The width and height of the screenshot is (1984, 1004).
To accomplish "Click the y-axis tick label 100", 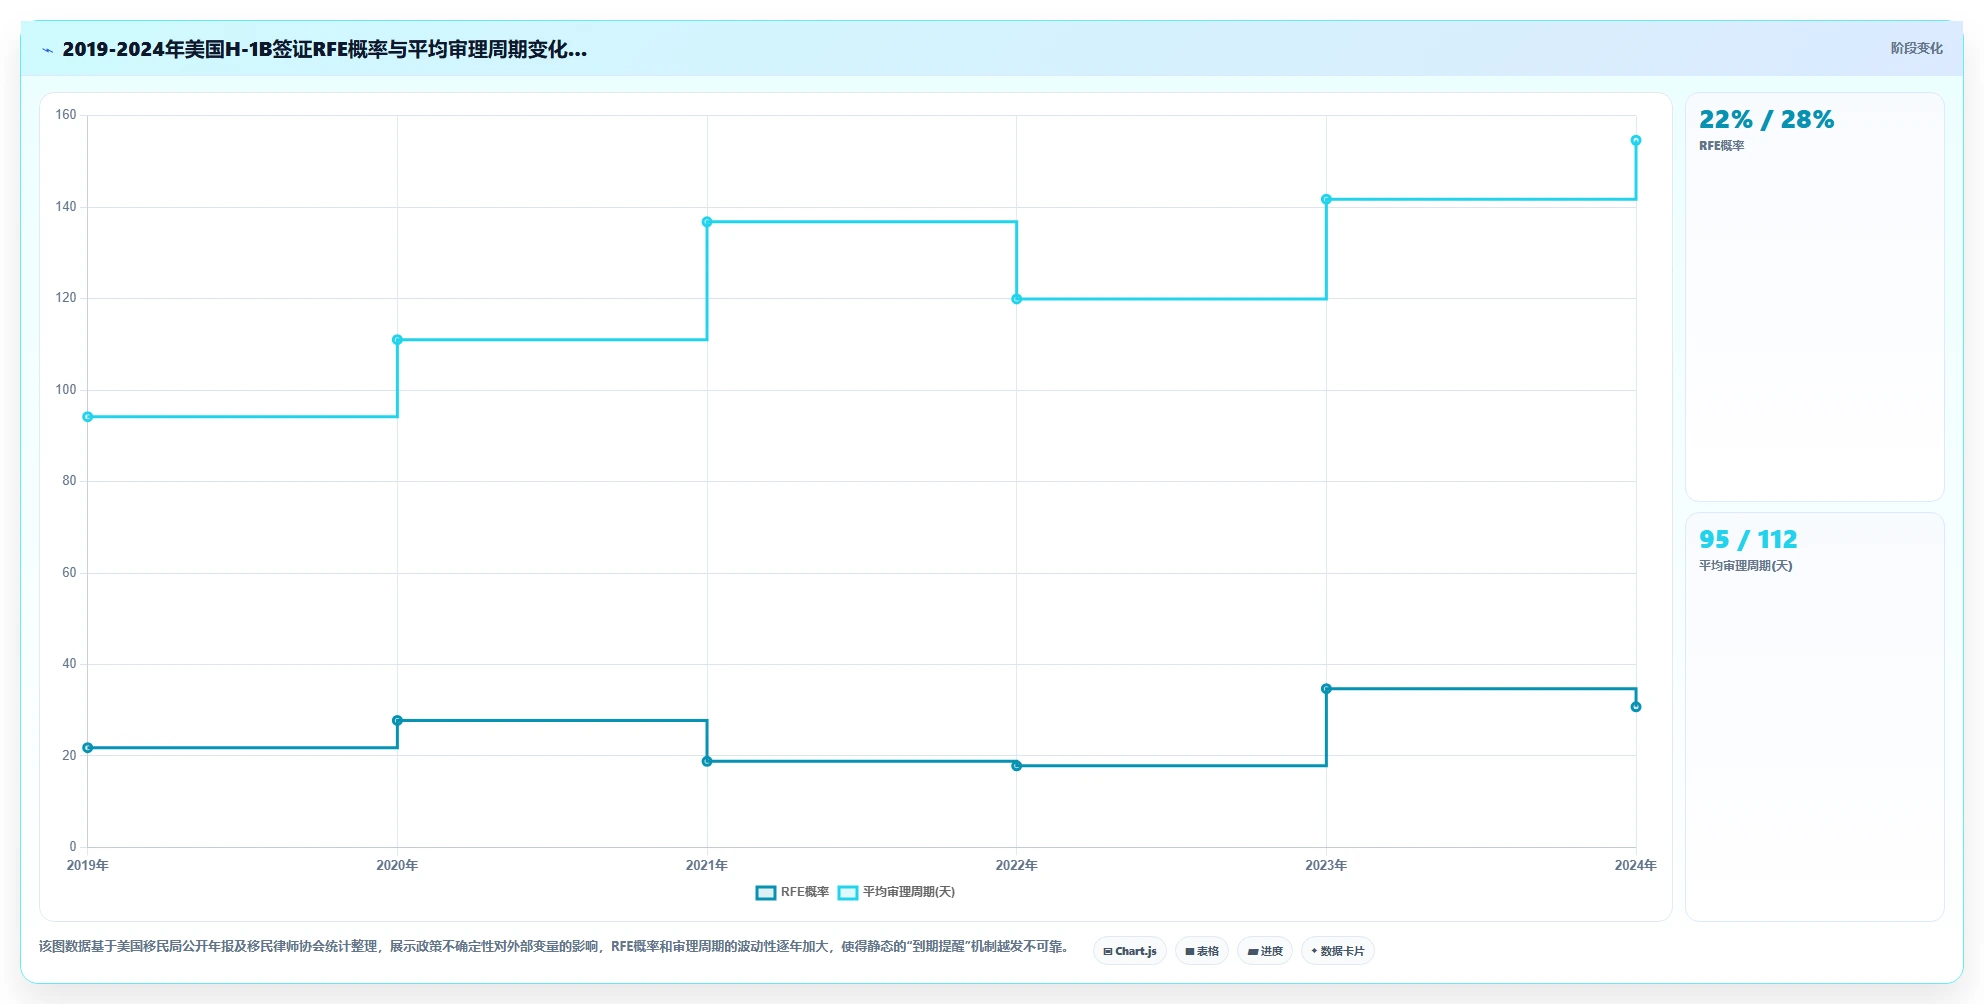I will click(66, 390).
